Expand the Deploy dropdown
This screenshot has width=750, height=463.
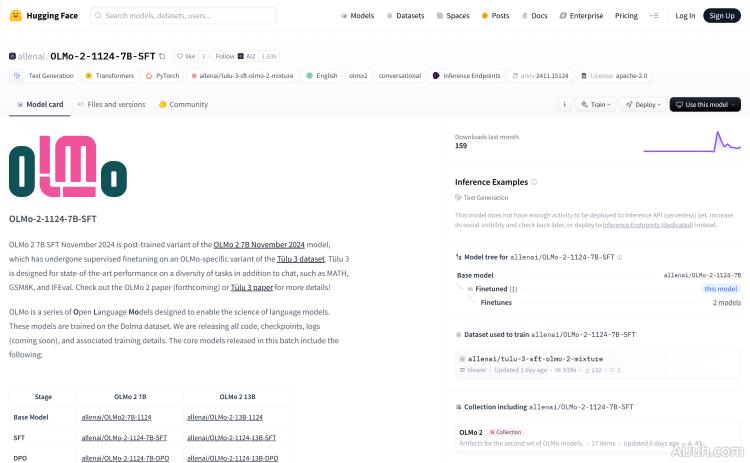coord(643,104)
